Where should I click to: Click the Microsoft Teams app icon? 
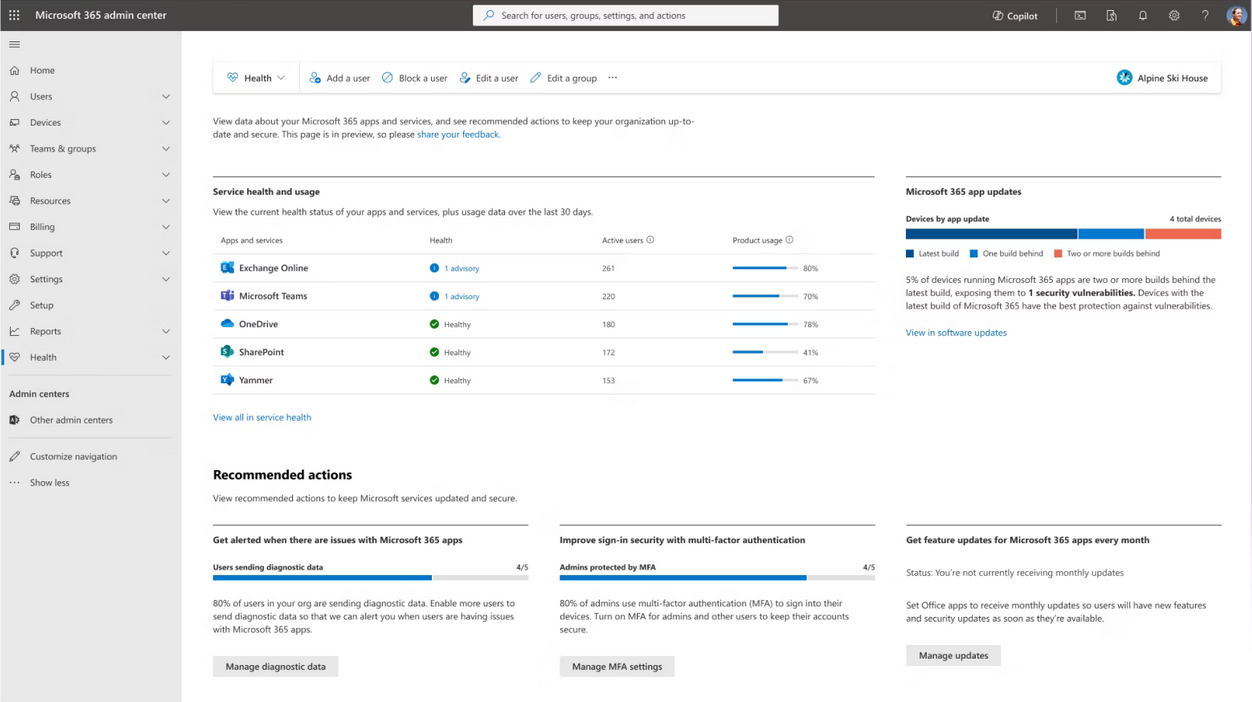click(x=227, y=296)
